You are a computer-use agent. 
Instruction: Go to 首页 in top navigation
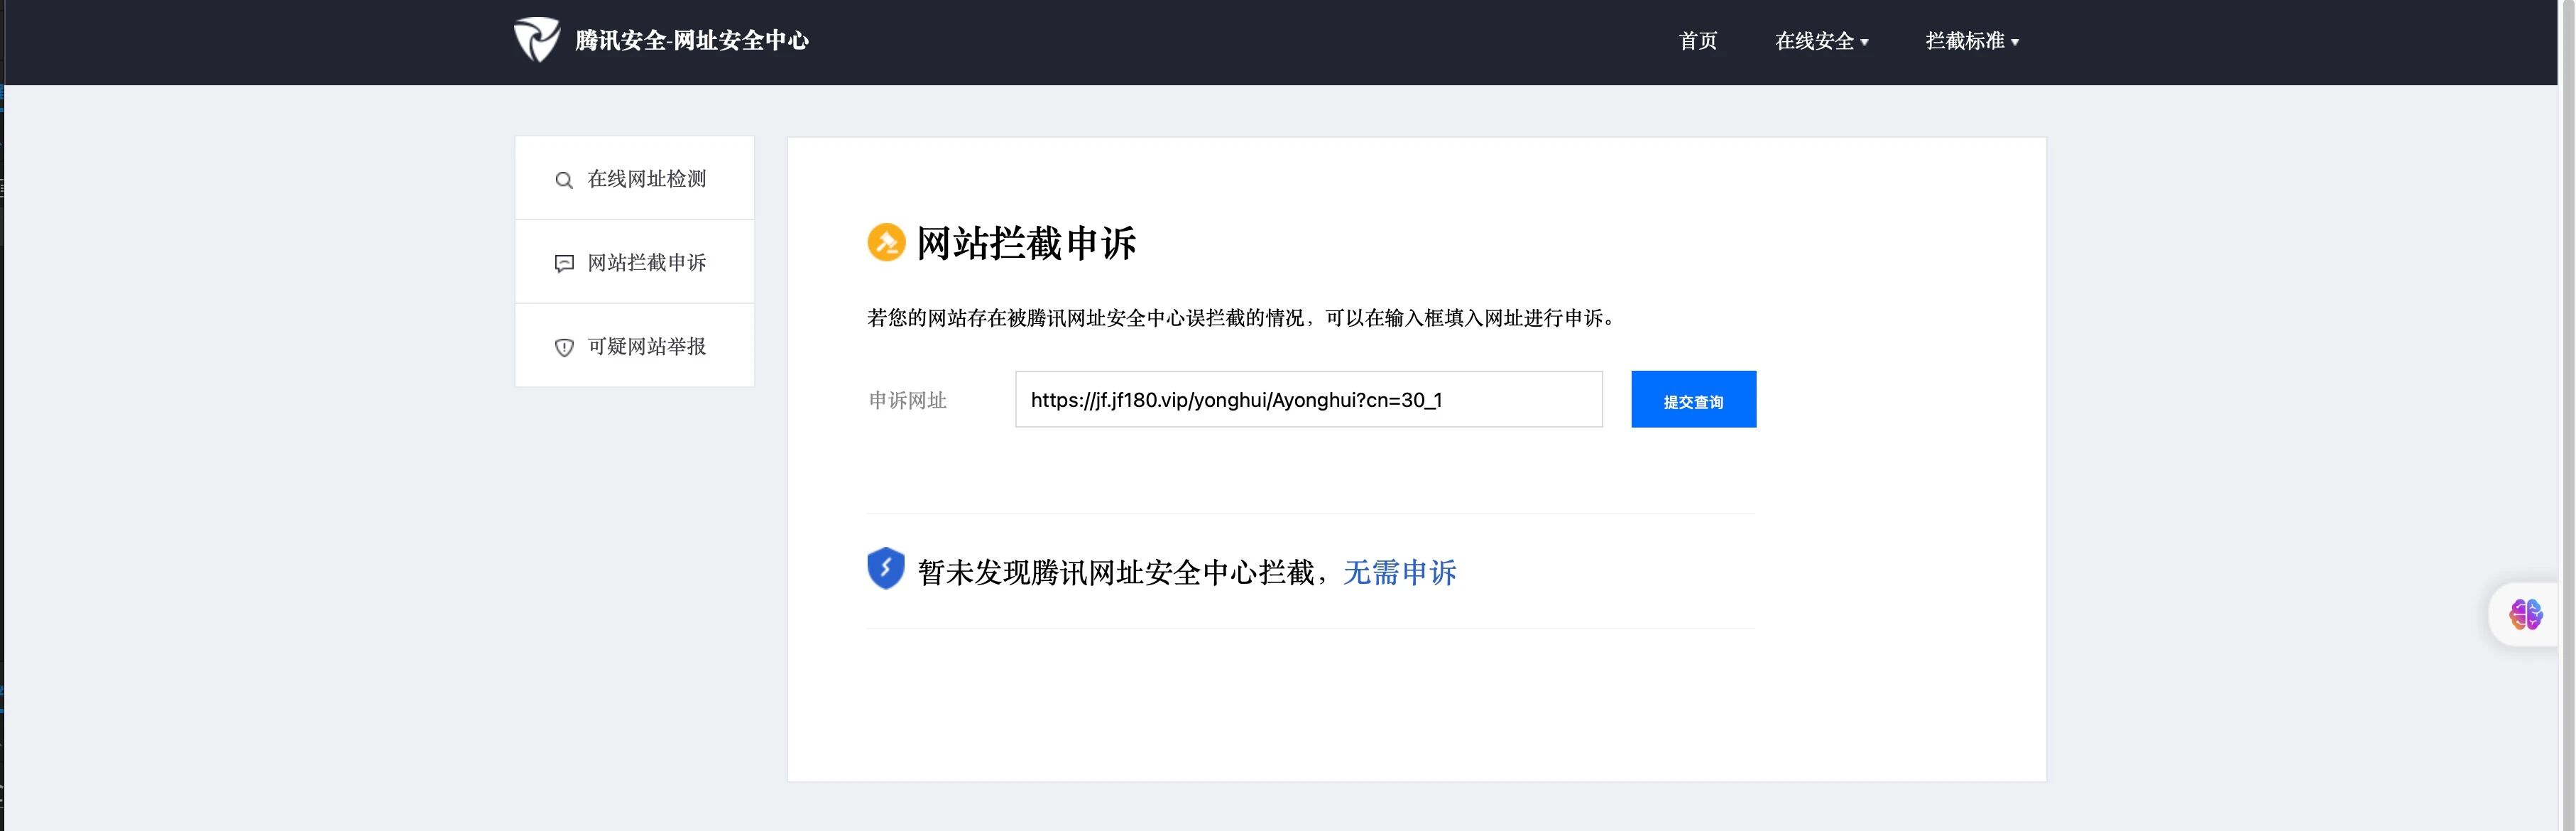pos(1697,41)
